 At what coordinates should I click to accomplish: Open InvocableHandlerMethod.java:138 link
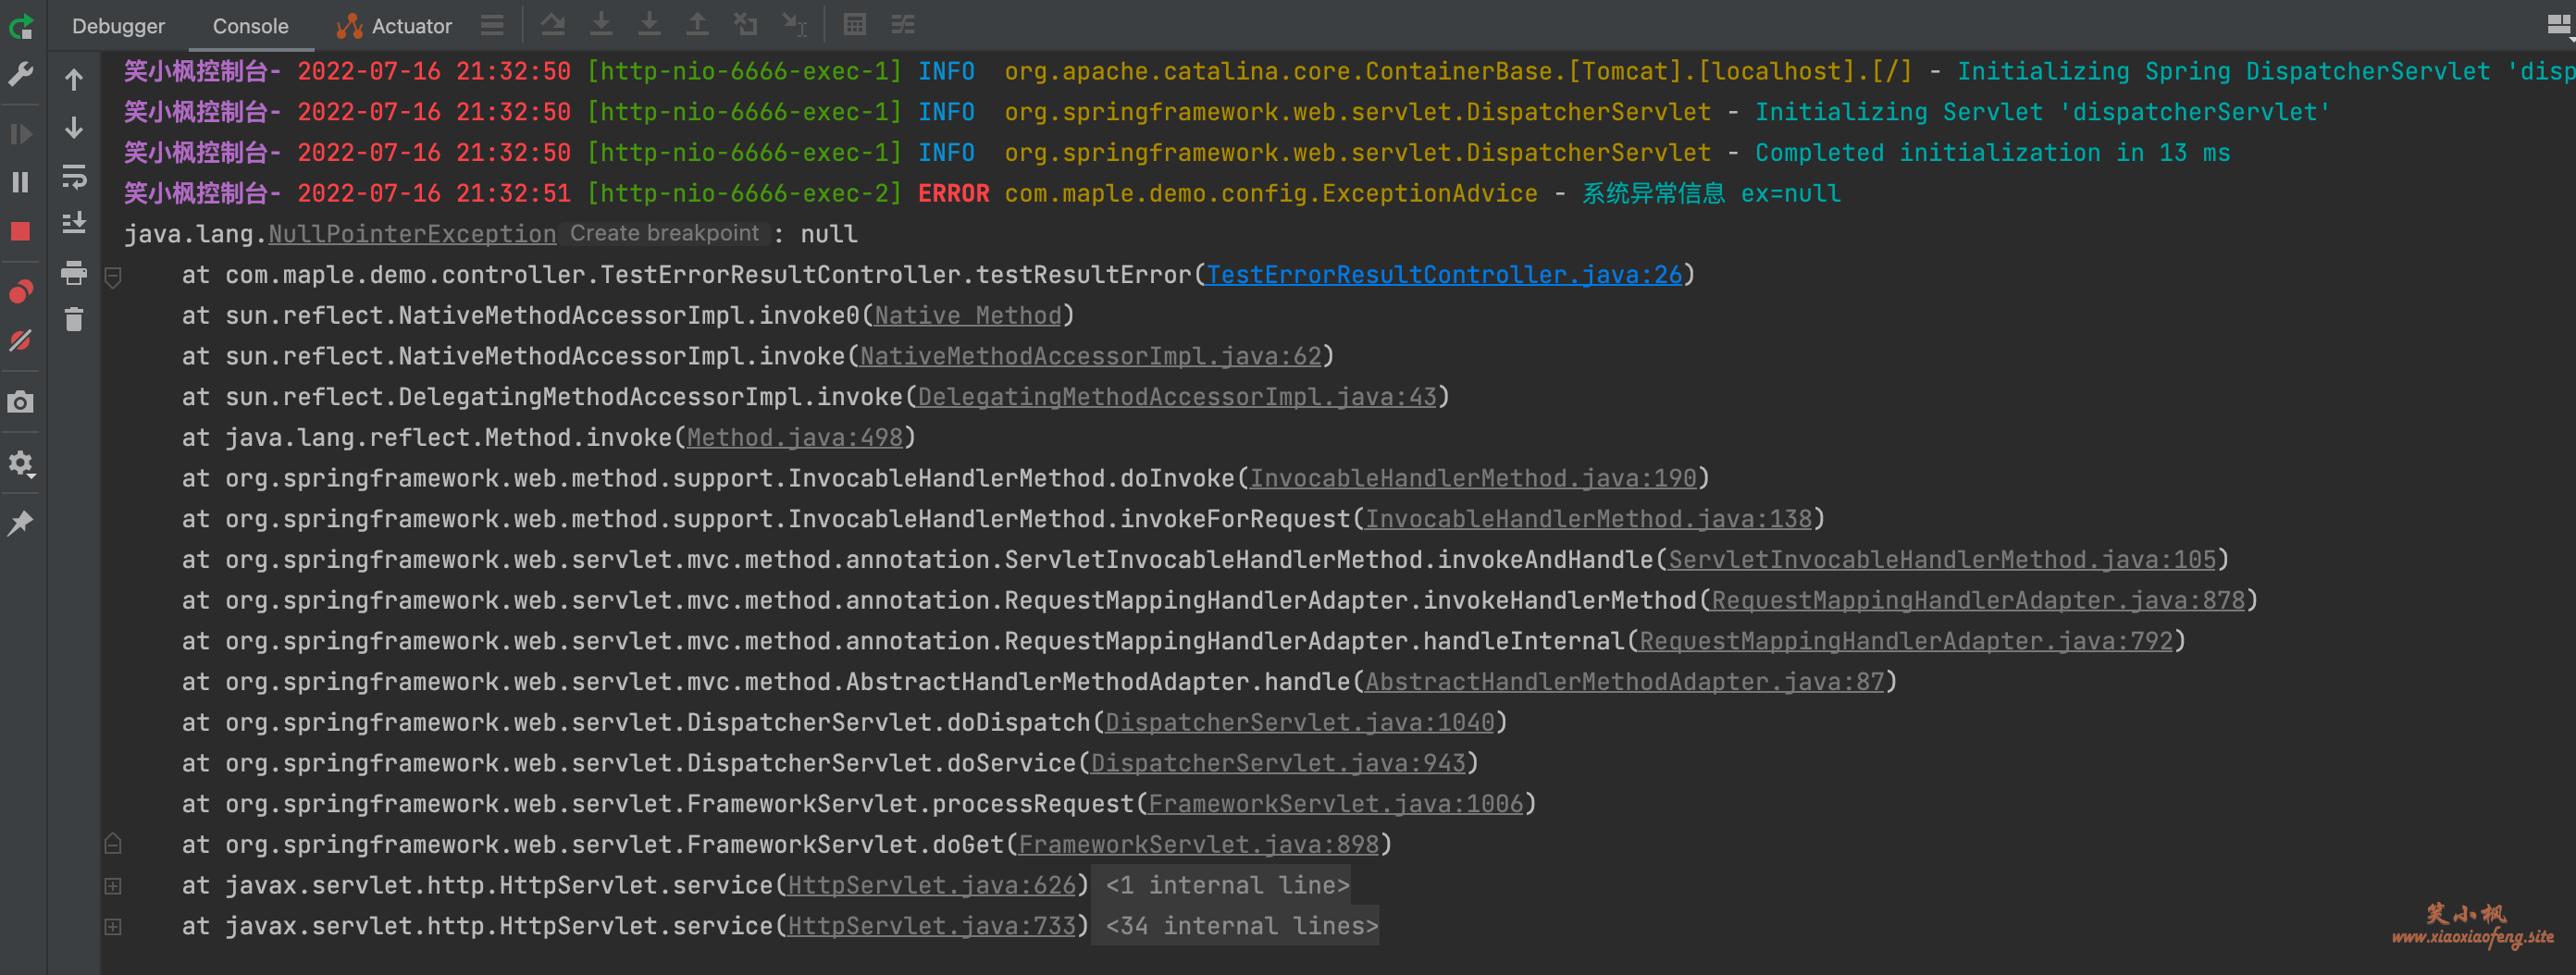coord(1589,519)
